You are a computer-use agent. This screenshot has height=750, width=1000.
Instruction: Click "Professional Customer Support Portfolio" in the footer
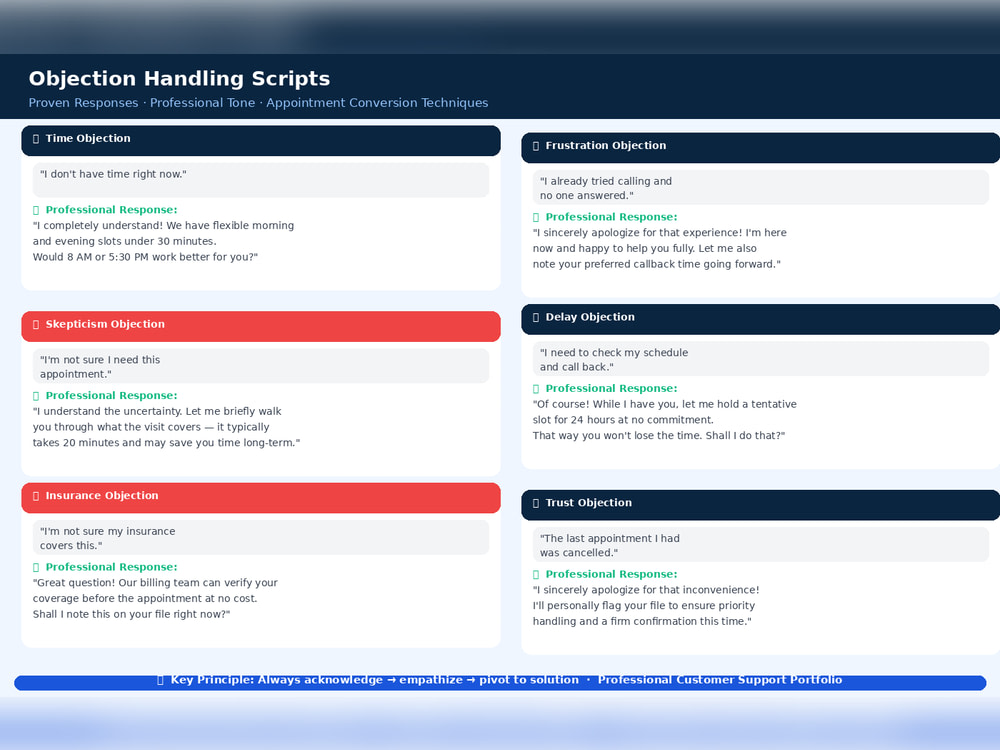click(x=719, y=680)
